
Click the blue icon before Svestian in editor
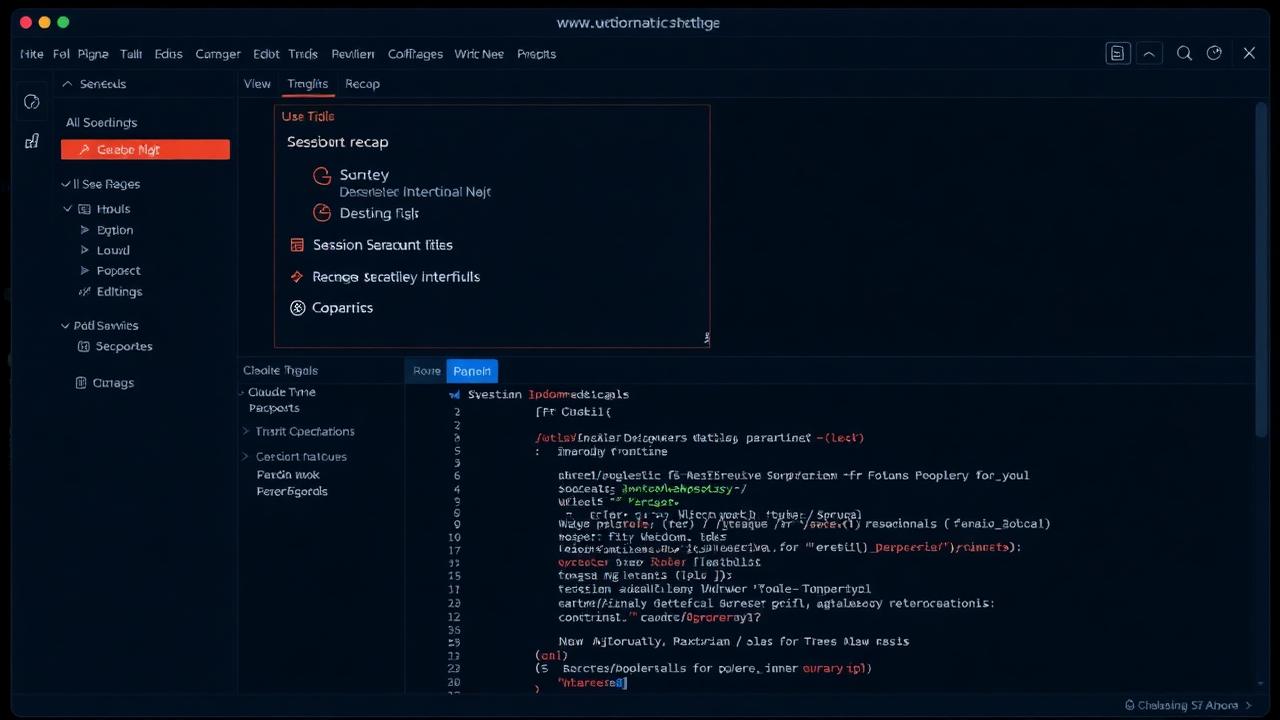[x=455, y=395]
